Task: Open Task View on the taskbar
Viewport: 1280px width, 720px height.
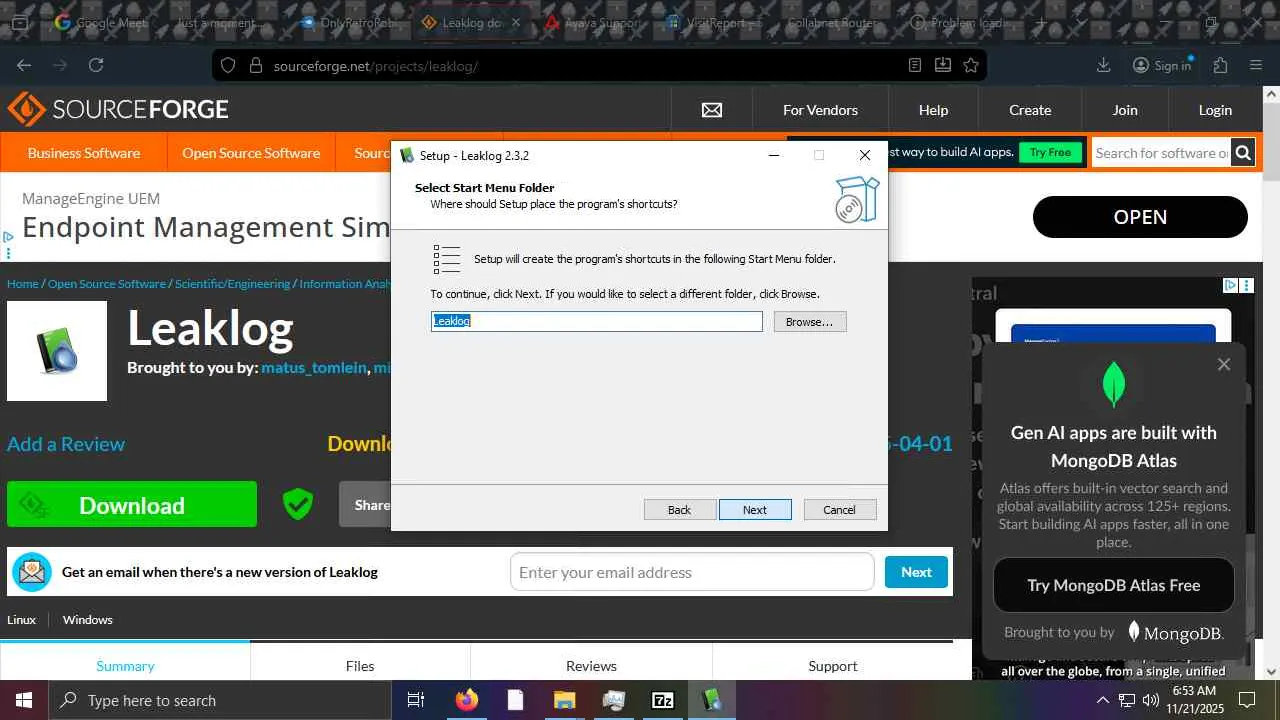Action: pos(416,700)
